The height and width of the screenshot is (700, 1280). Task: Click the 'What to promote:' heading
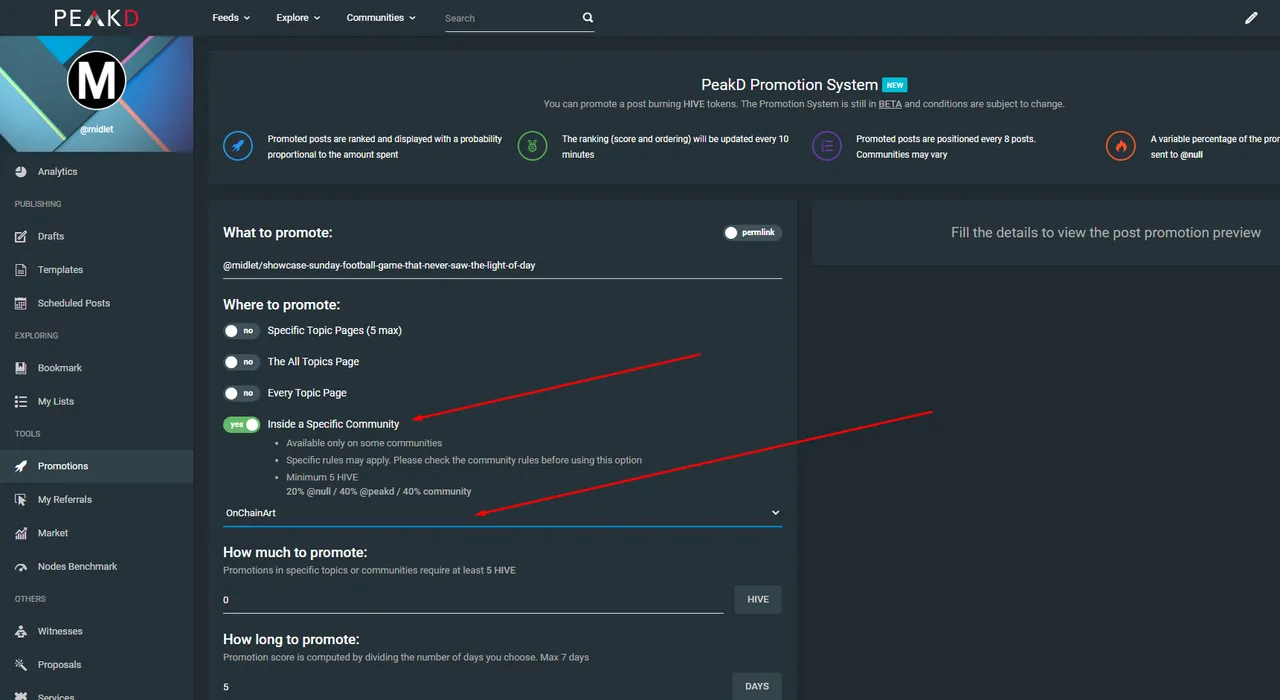pyautogui.click(x=277, y=233)
